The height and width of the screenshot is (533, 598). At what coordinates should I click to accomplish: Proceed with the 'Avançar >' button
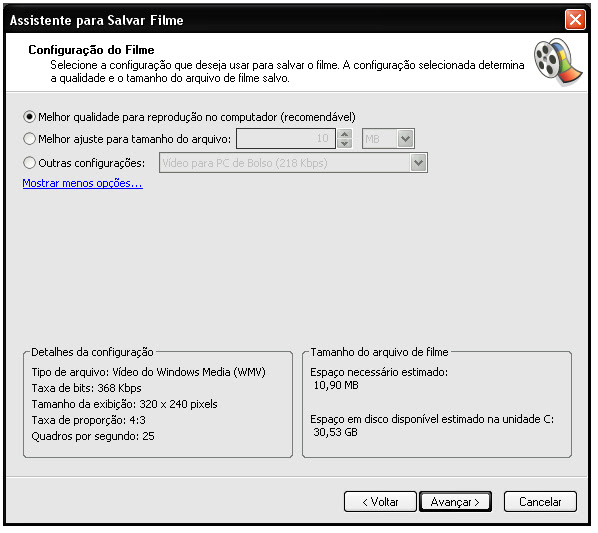click(x=455, y=502)
